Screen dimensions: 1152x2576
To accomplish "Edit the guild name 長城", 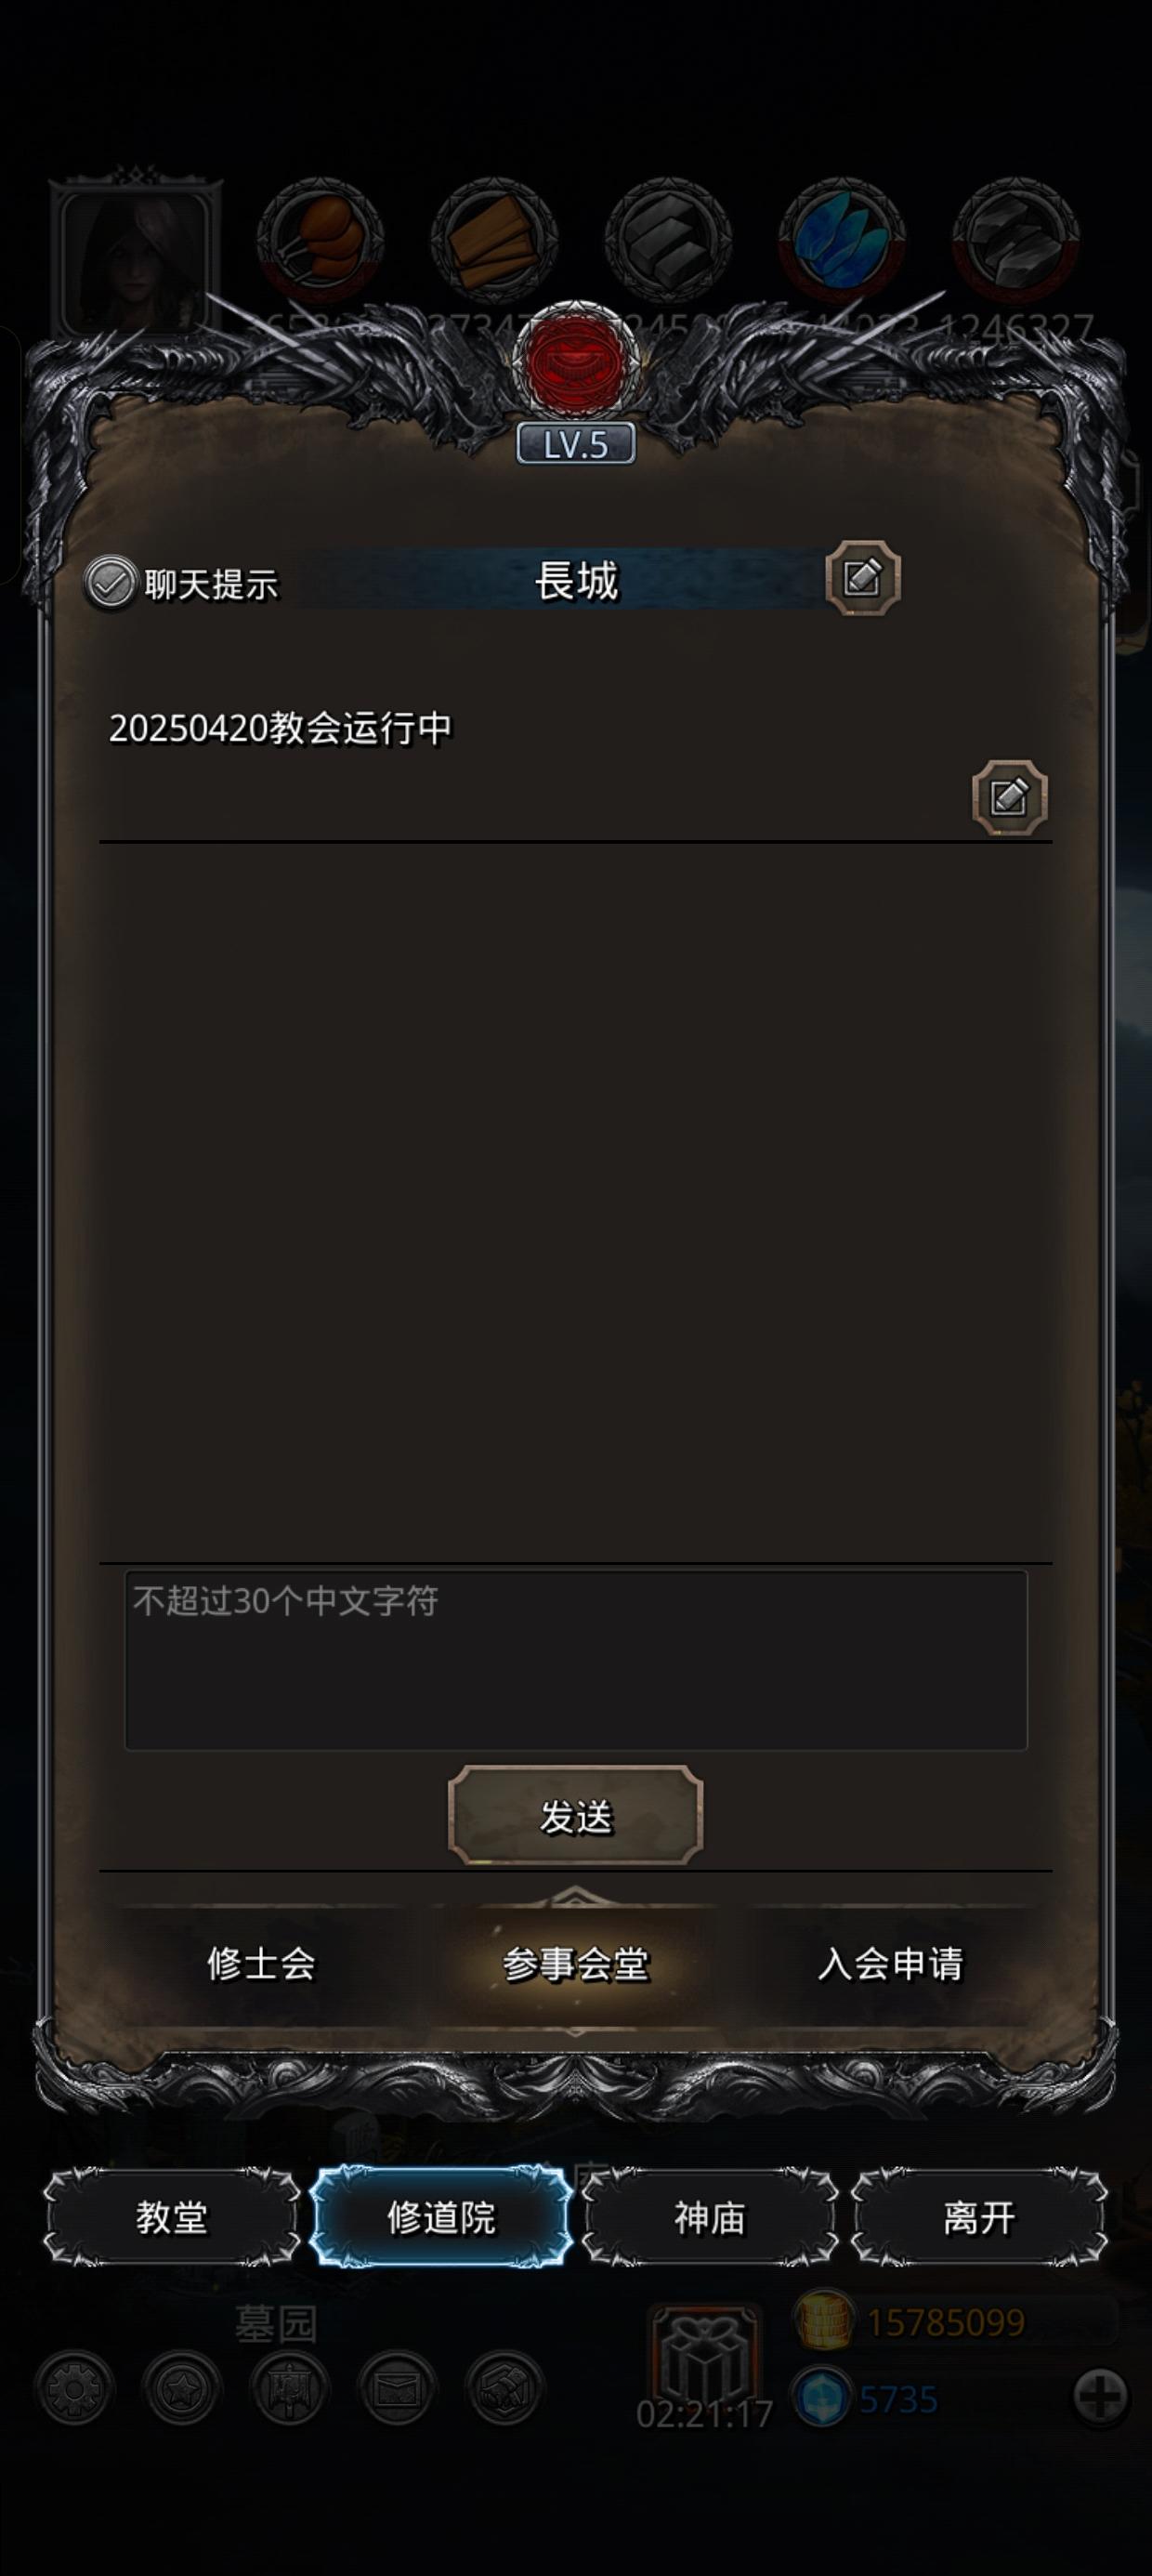I will pos(863,578).
